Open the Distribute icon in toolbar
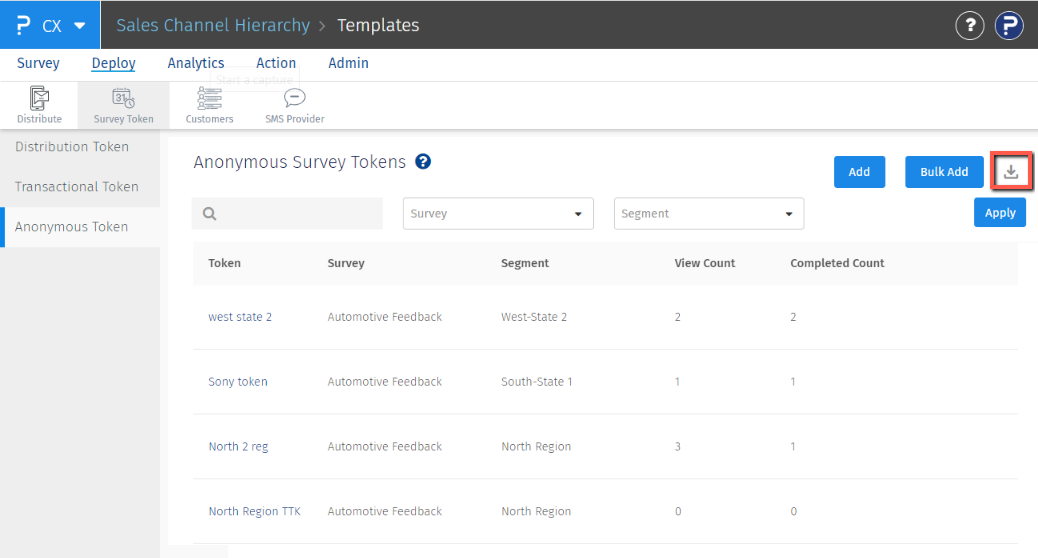The height and width of the screenshot is (558, 1038). pos(39,98)
